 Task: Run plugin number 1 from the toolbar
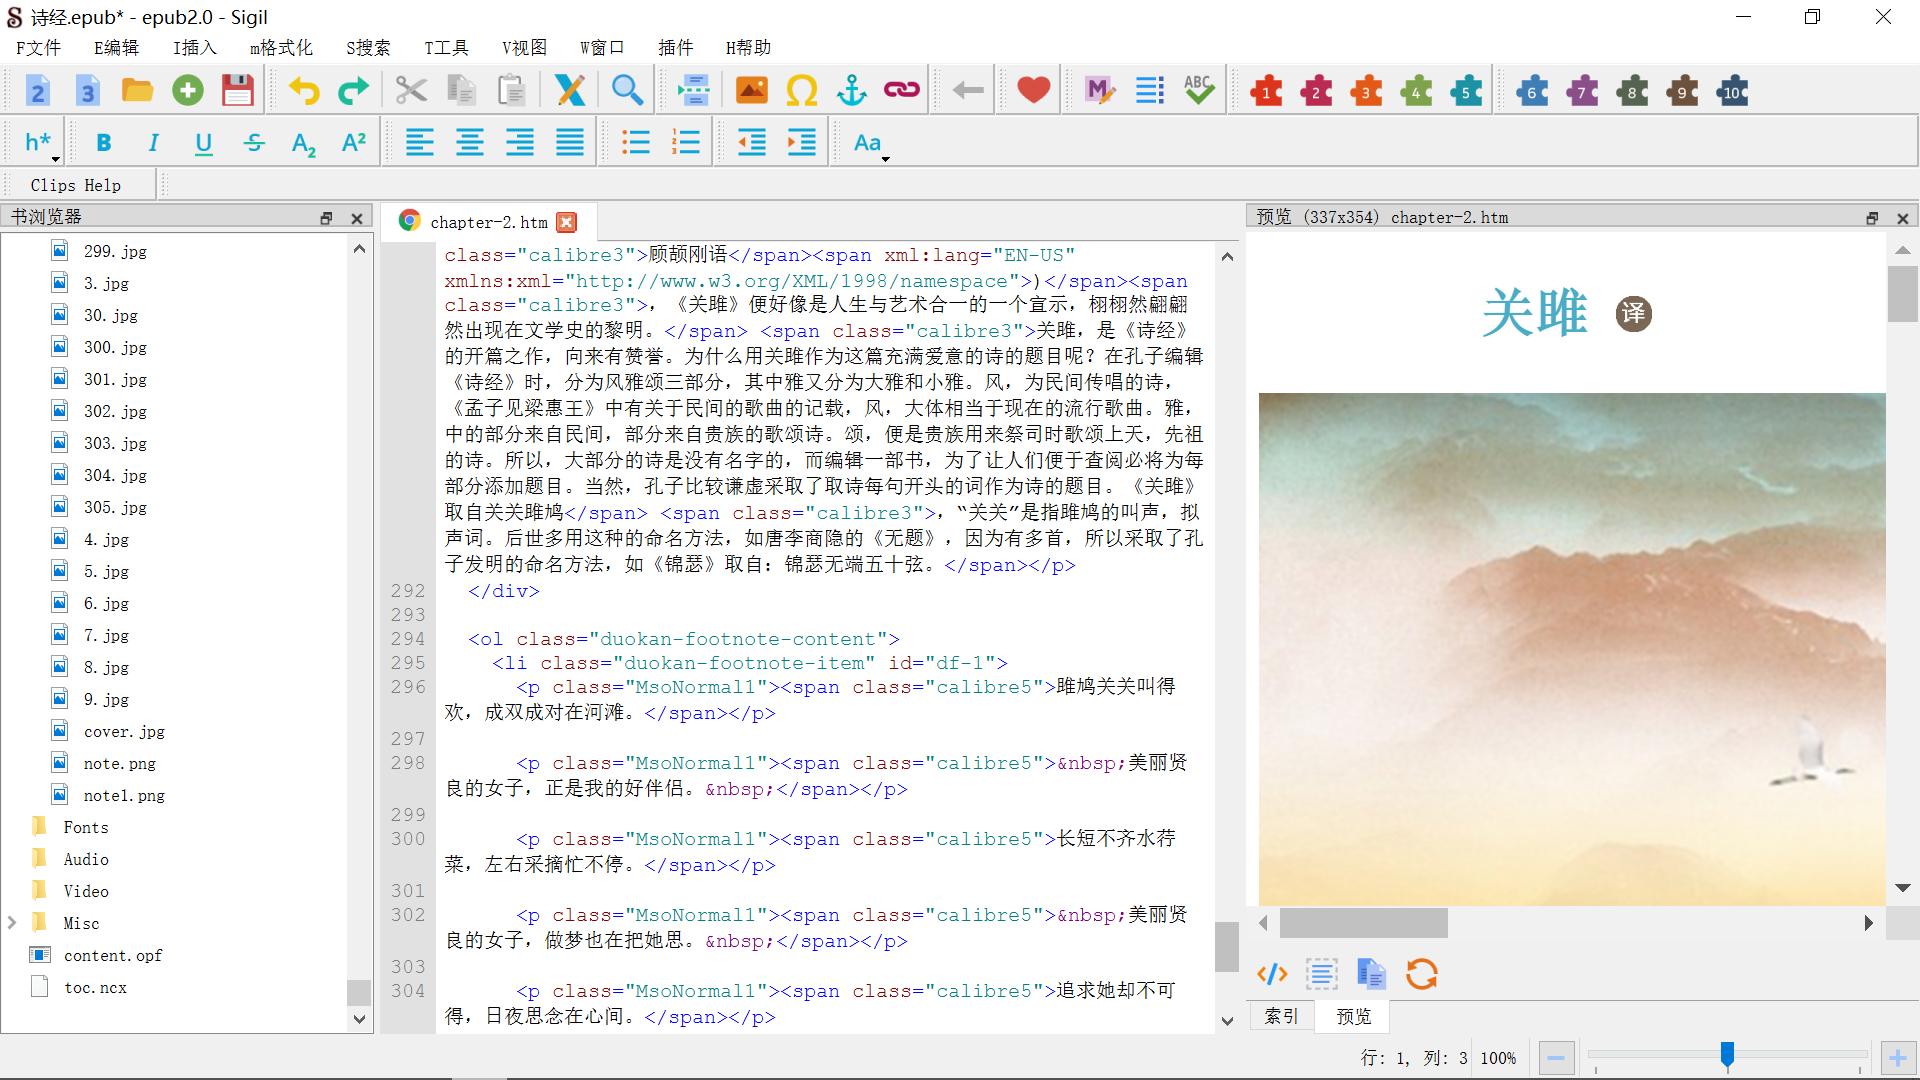click(1265, 89)
